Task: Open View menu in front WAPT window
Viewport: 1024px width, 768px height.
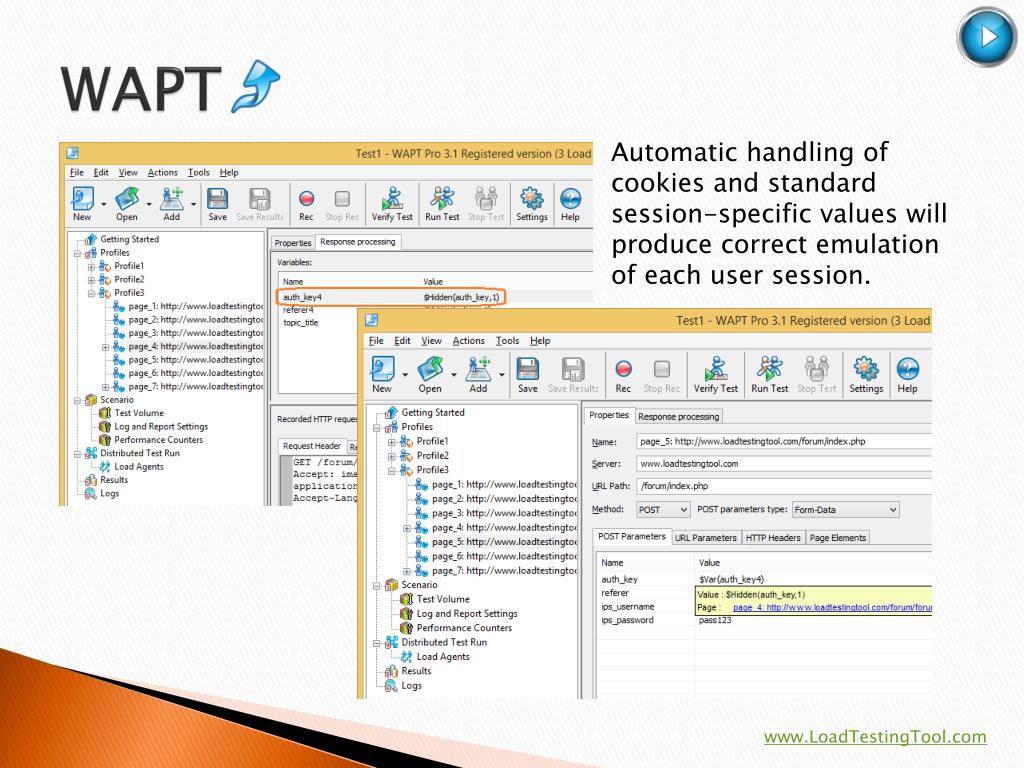Action: click(431, 341)
